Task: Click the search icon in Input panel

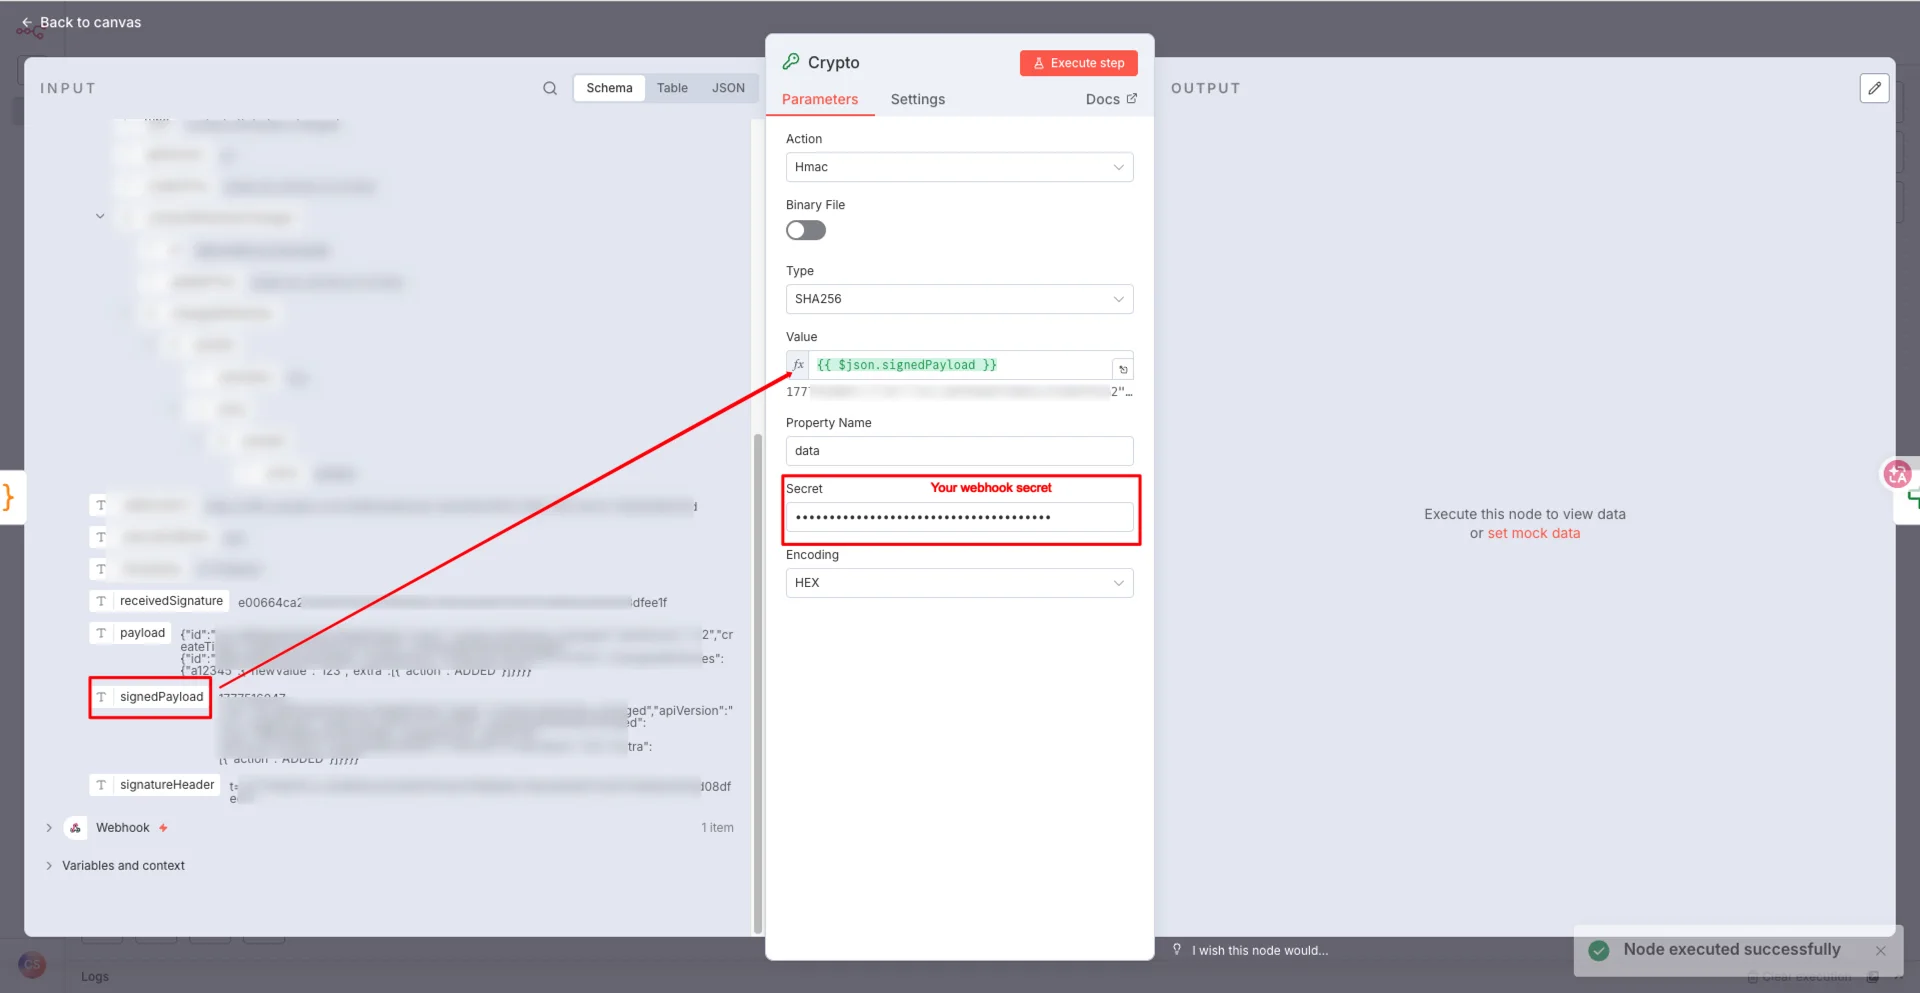Action: (x=550, y=88)
